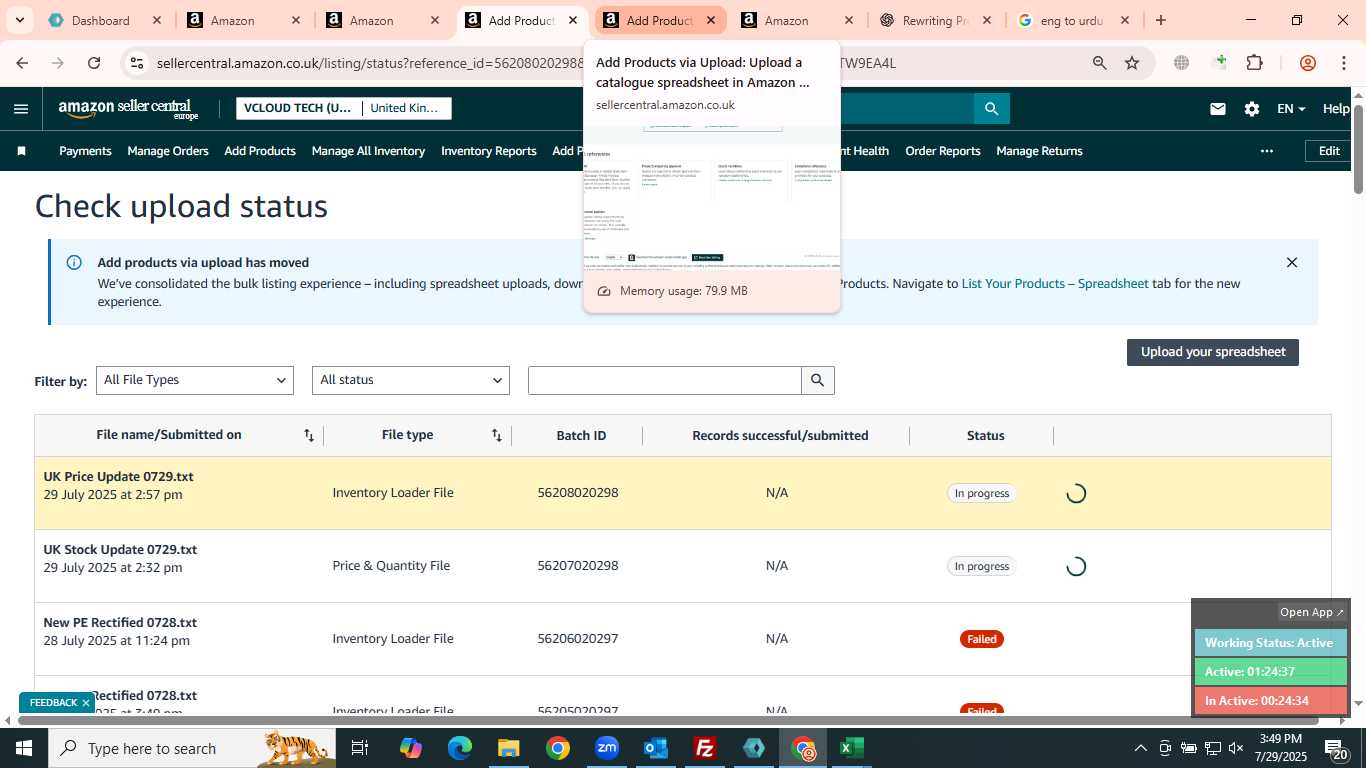Open a new browser tab

(1160, 20)
